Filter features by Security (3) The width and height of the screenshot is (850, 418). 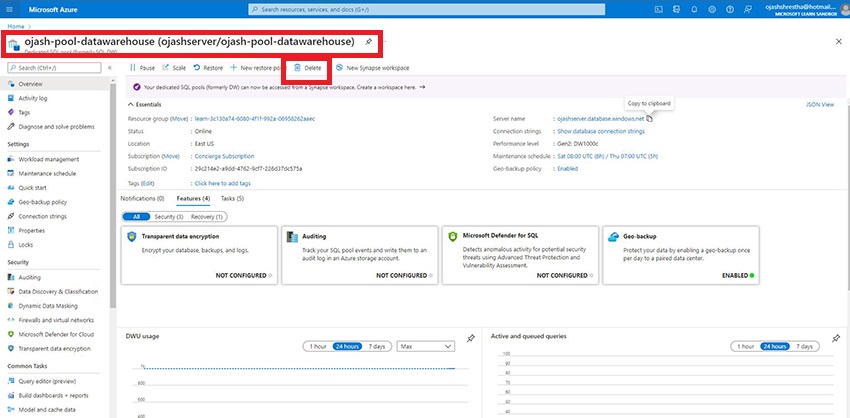[x=169, y=216]
